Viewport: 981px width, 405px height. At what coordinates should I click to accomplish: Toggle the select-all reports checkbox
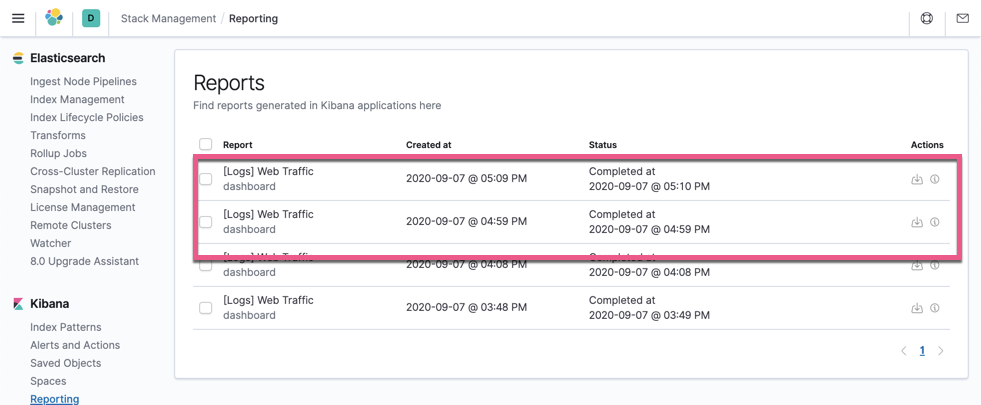[x=206, y=145]
